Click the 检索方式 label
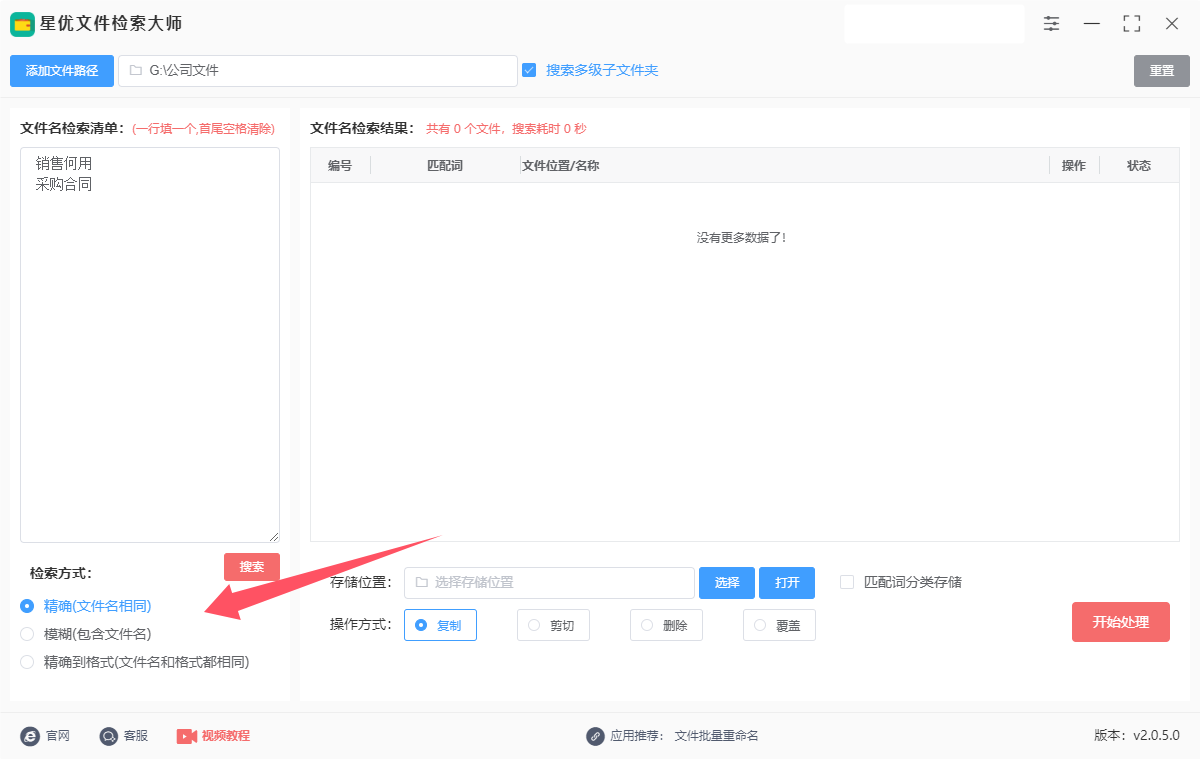 (x=61, y=574)
